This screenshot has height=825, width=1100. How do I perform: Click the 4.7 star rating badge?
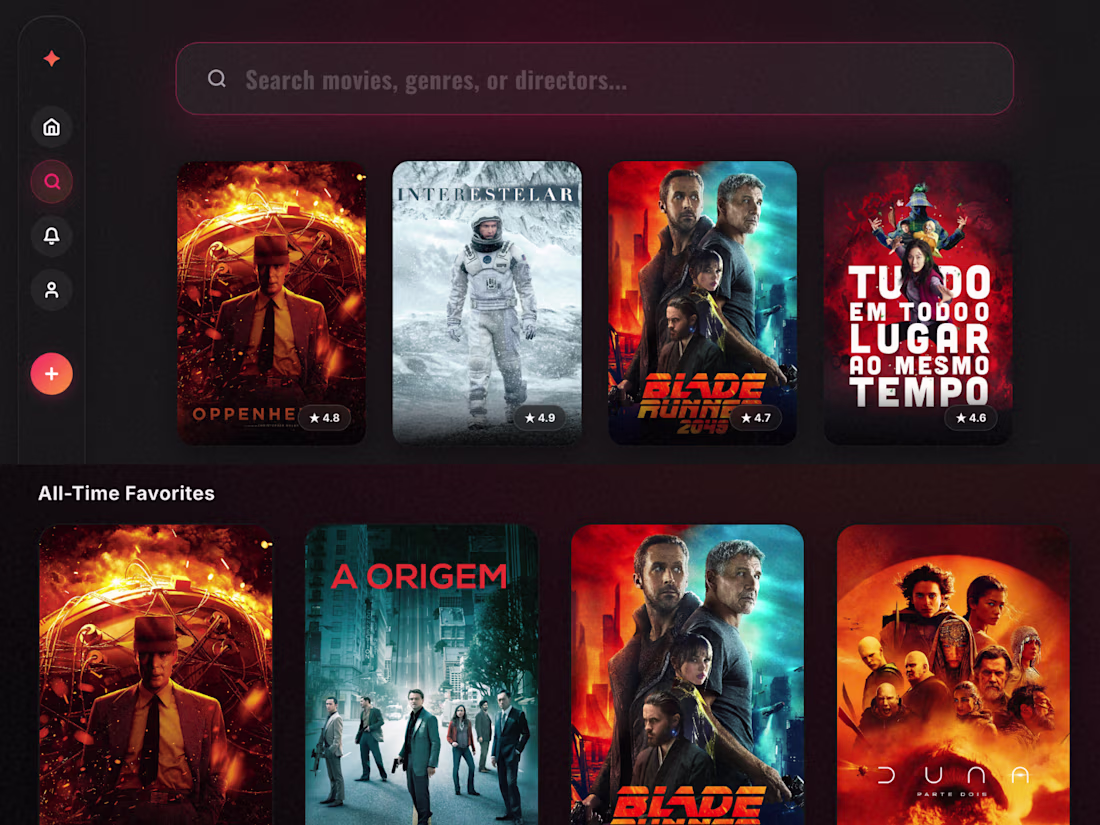[756, 417]
